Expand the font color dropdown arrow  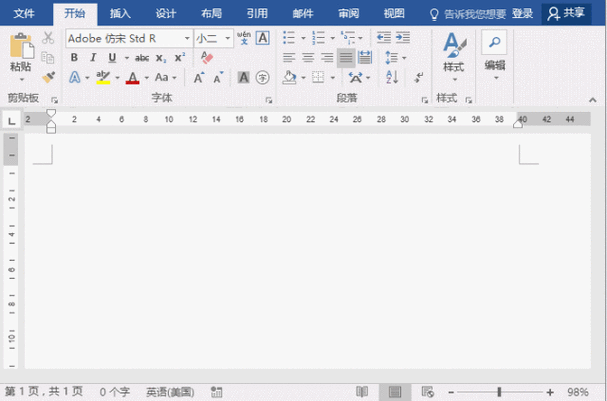tap(146, 78)
